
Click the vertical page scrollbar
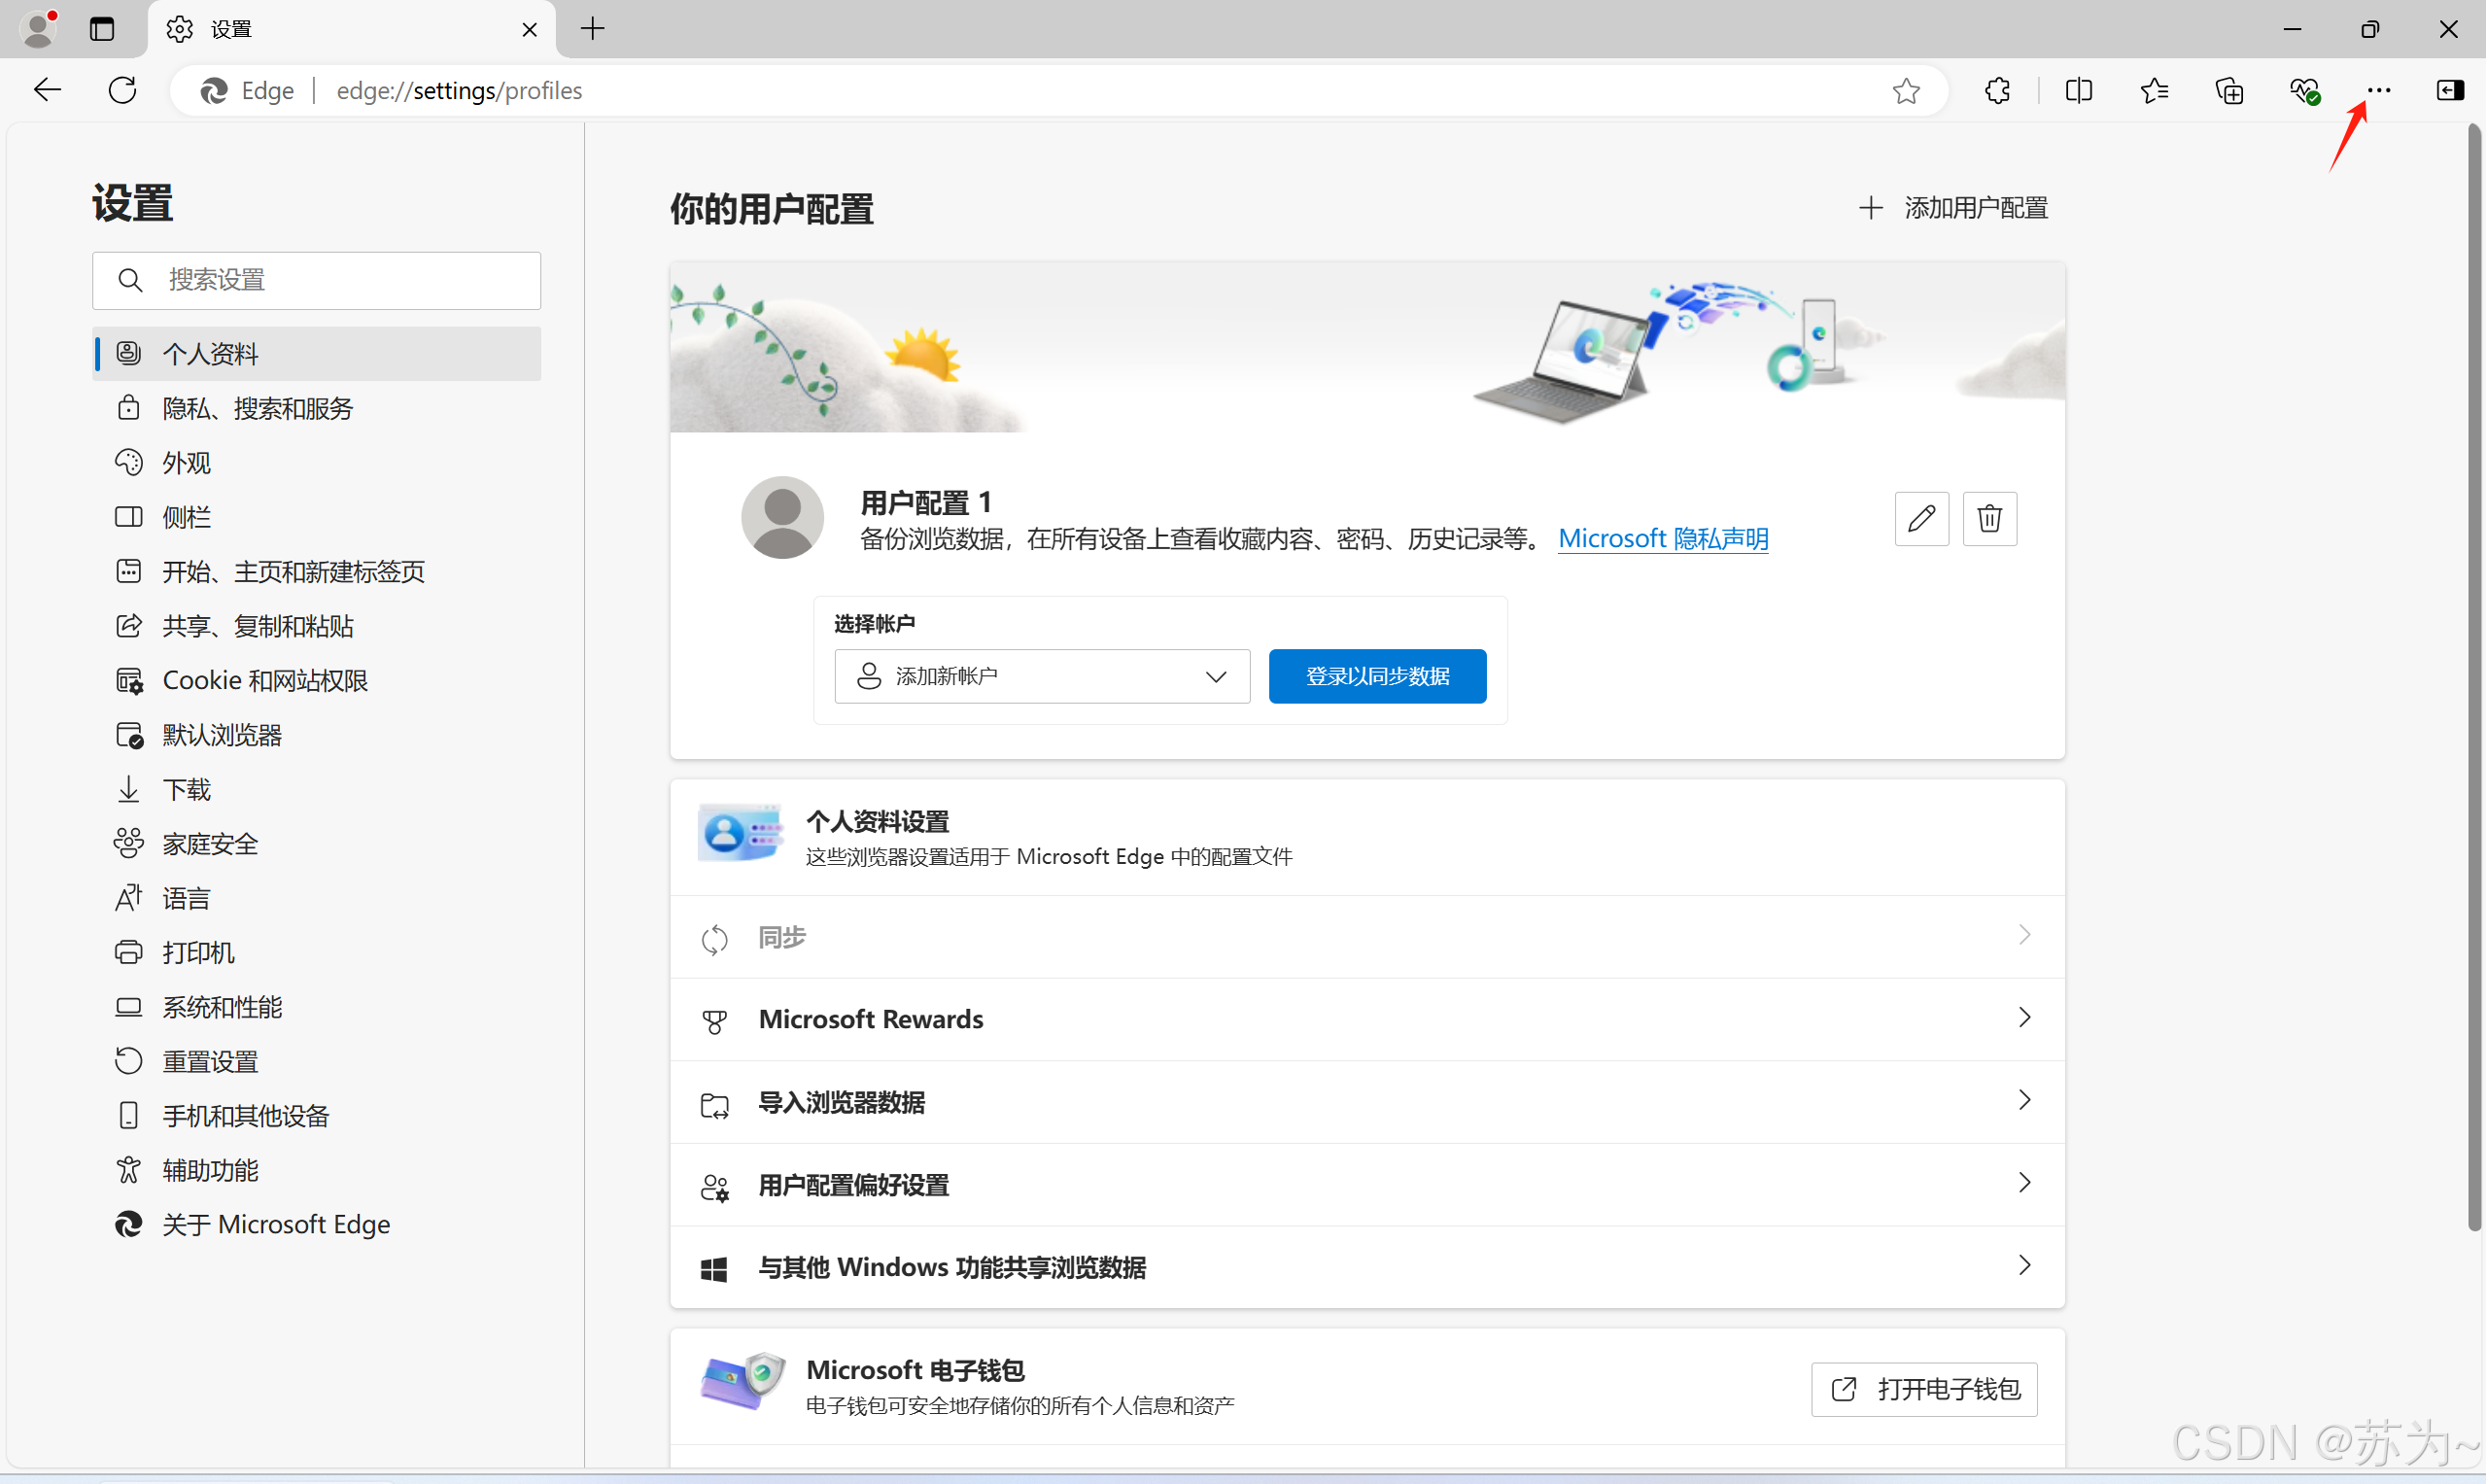2475,680
